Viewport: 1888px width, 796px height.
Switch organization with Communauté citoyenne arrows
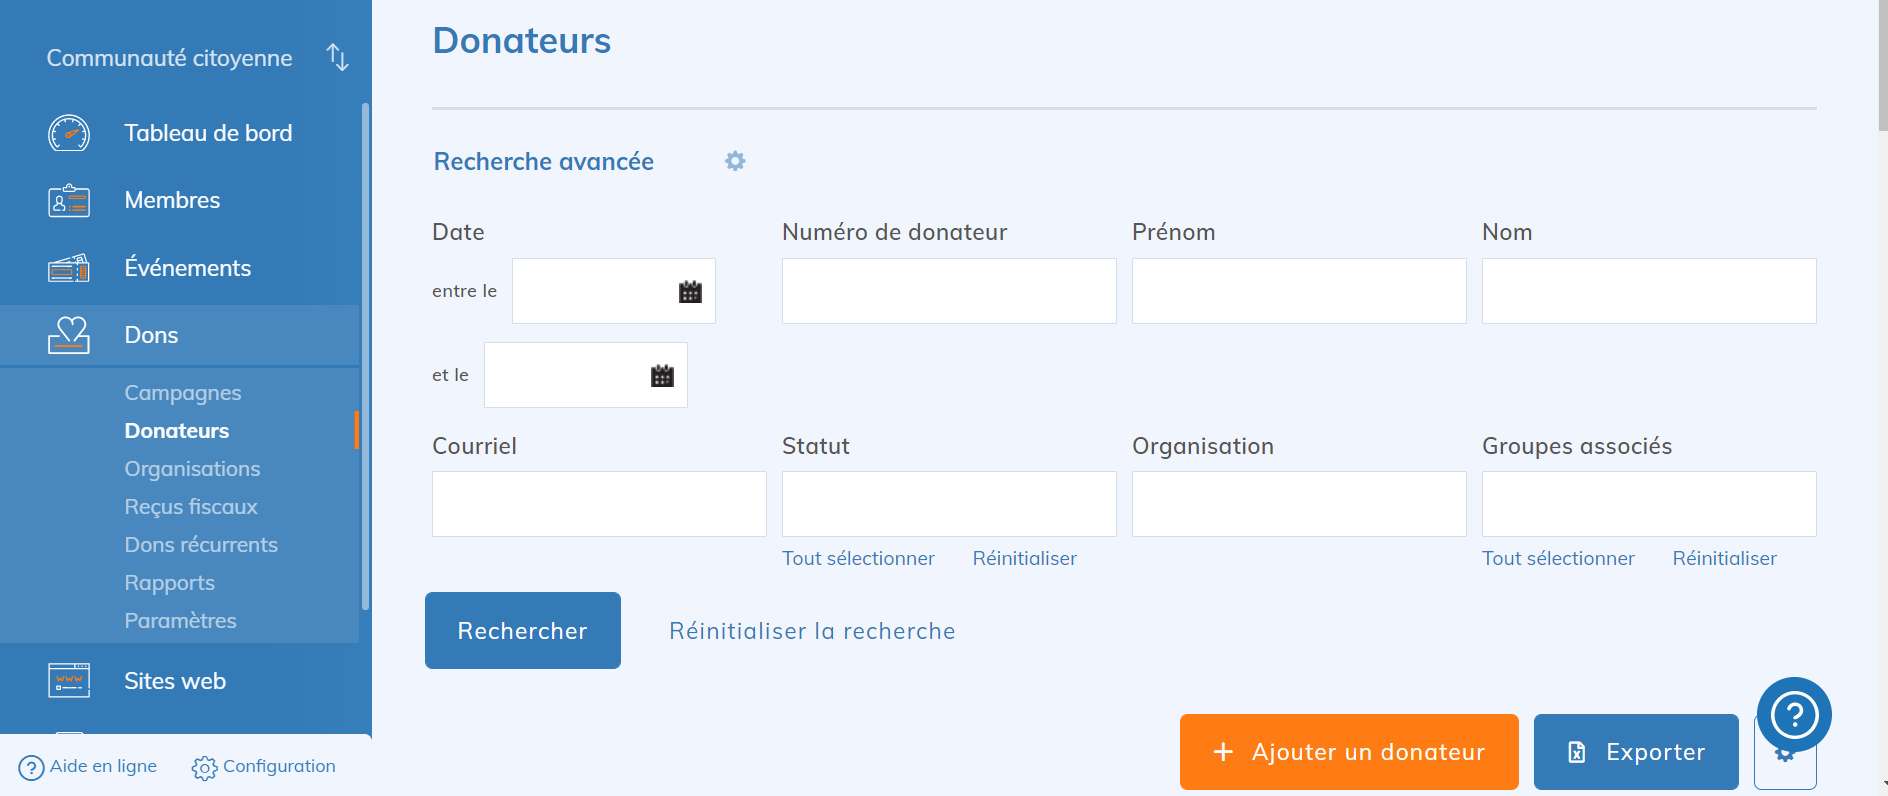coord(337,58)
